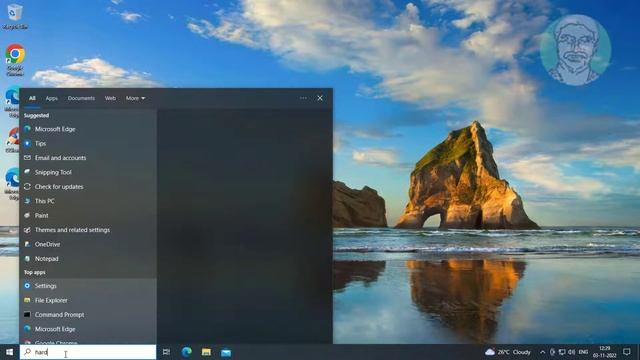Open the weather widget showing Cloudy

[508, 352]
